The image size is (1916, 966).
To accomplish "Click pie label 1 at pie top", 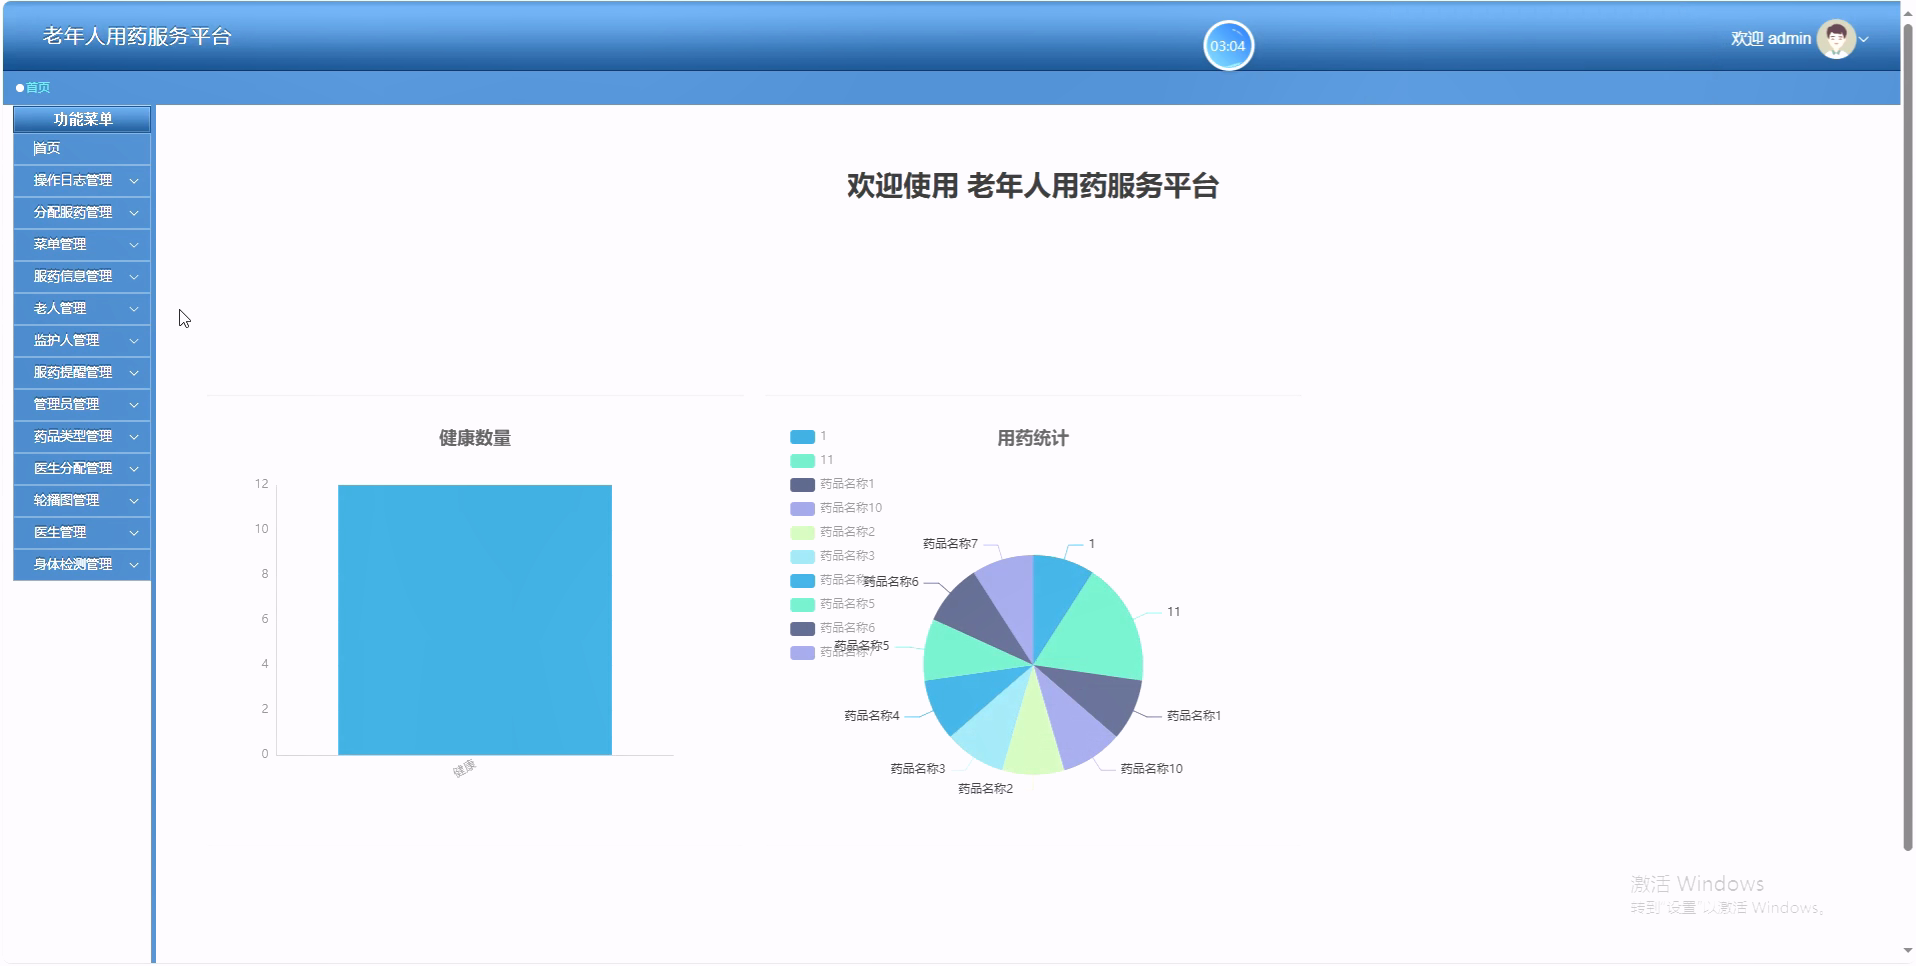I will (1092, 544).
